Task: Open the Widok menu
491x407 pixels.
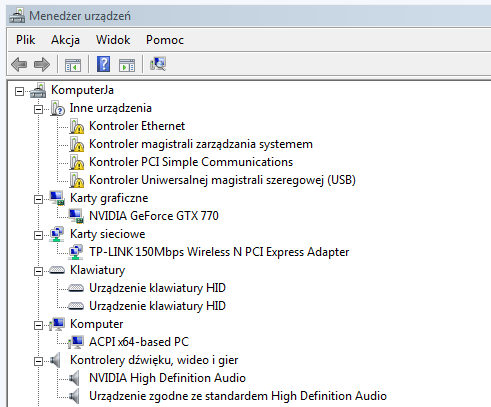Action: tap(113, 40)
